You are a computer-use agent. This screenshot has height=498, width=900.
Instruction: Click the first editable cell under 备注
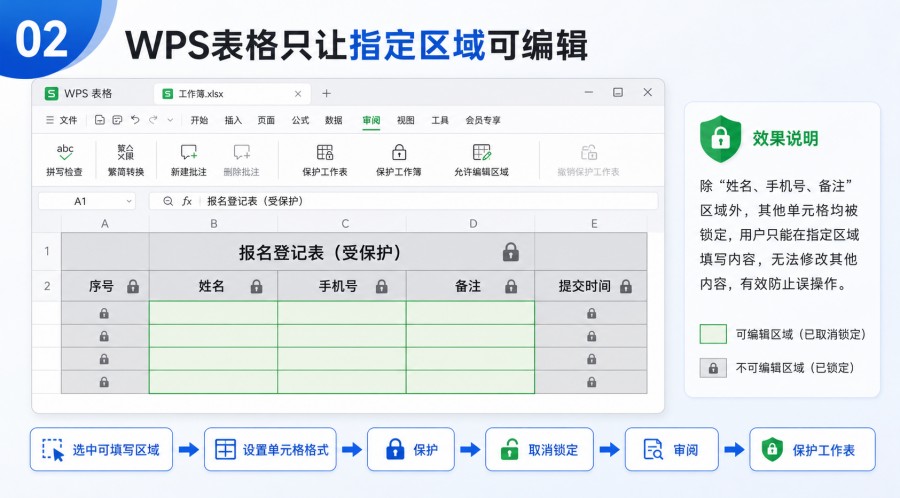click(x=471, y=313)
